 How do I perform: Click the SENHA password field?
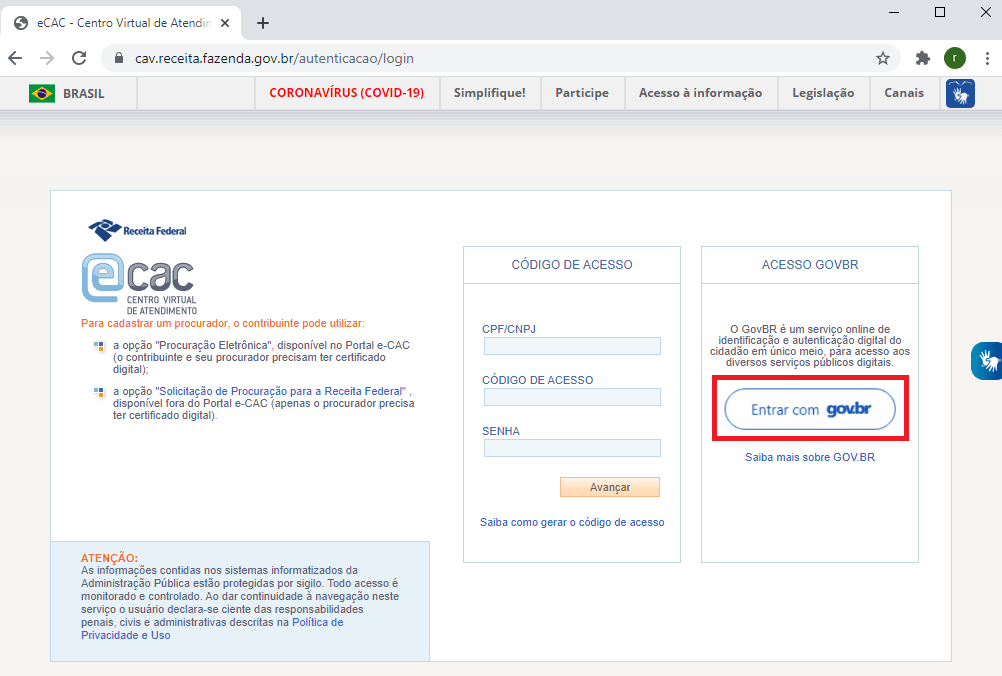click(571, 448)
